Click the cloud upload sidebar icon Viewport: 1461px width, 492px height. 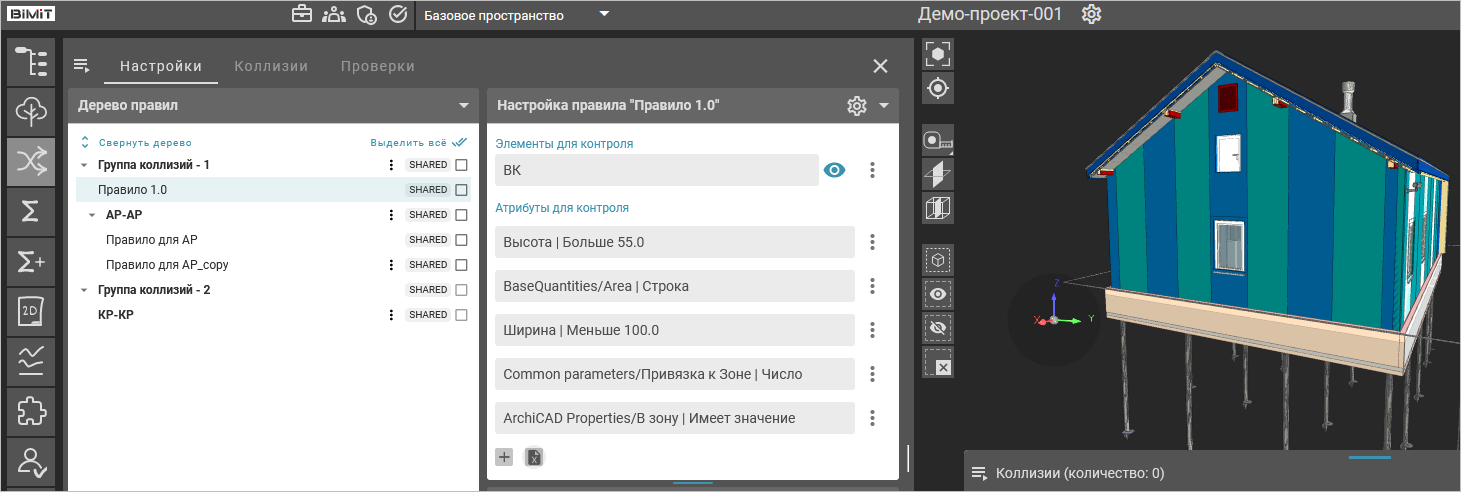pyautogui.click(x=31, y=111)
